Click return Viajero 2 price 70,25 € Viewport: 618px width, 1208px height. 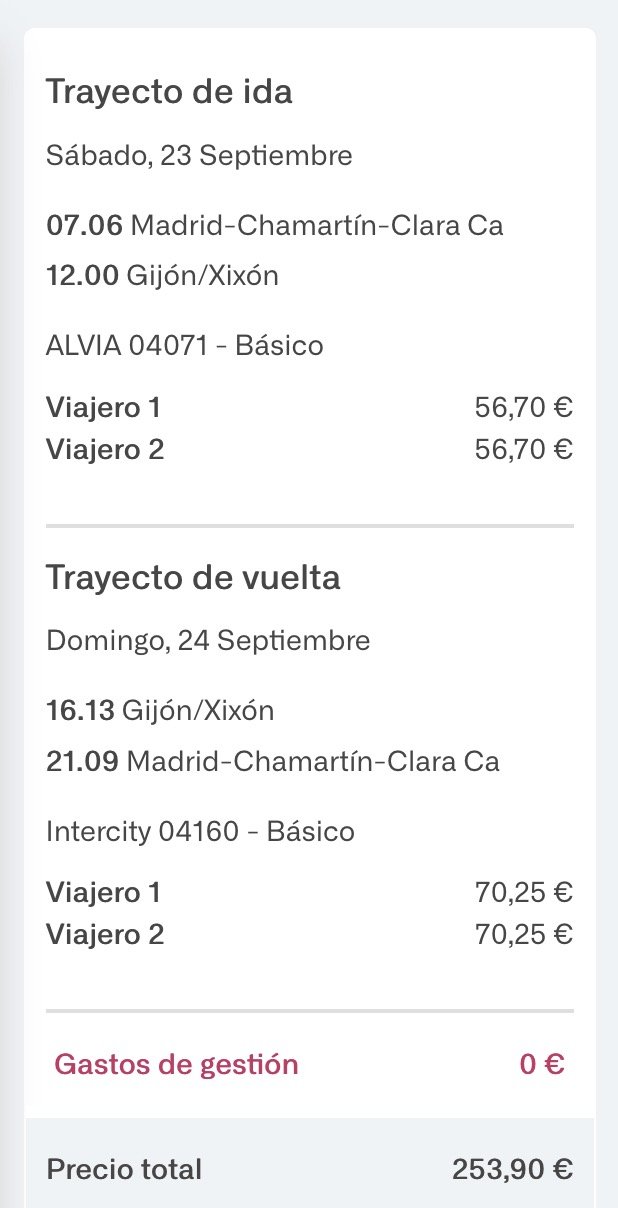pos(523,935)
